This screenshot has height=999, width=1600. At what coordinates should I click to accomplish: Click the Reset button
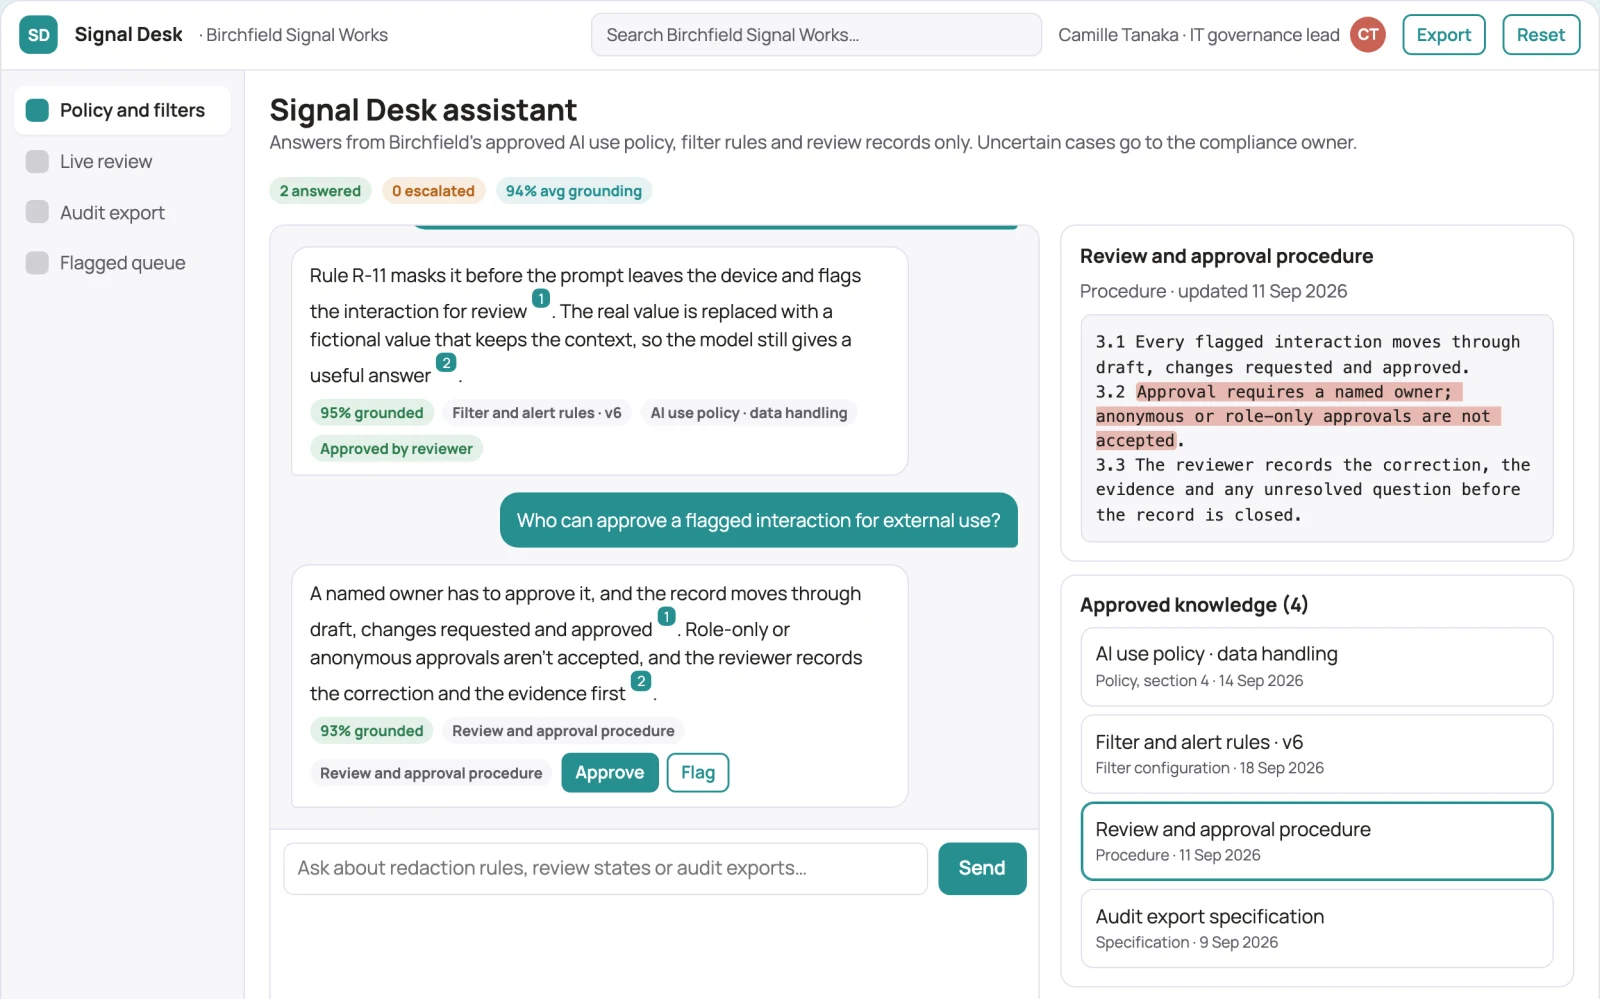[x=1540, y=35]
